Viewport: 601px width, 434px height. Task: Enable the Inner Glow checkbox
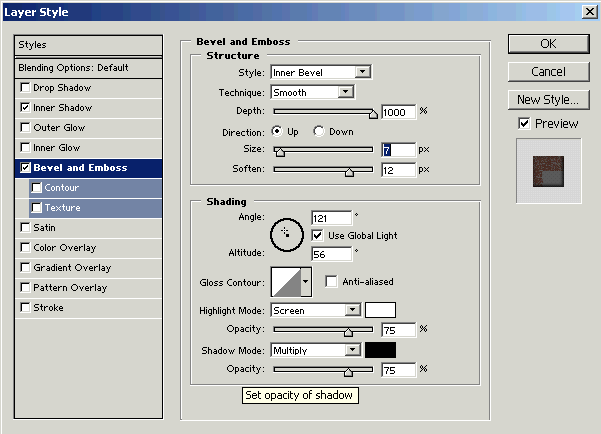click(x=25, y=147)
